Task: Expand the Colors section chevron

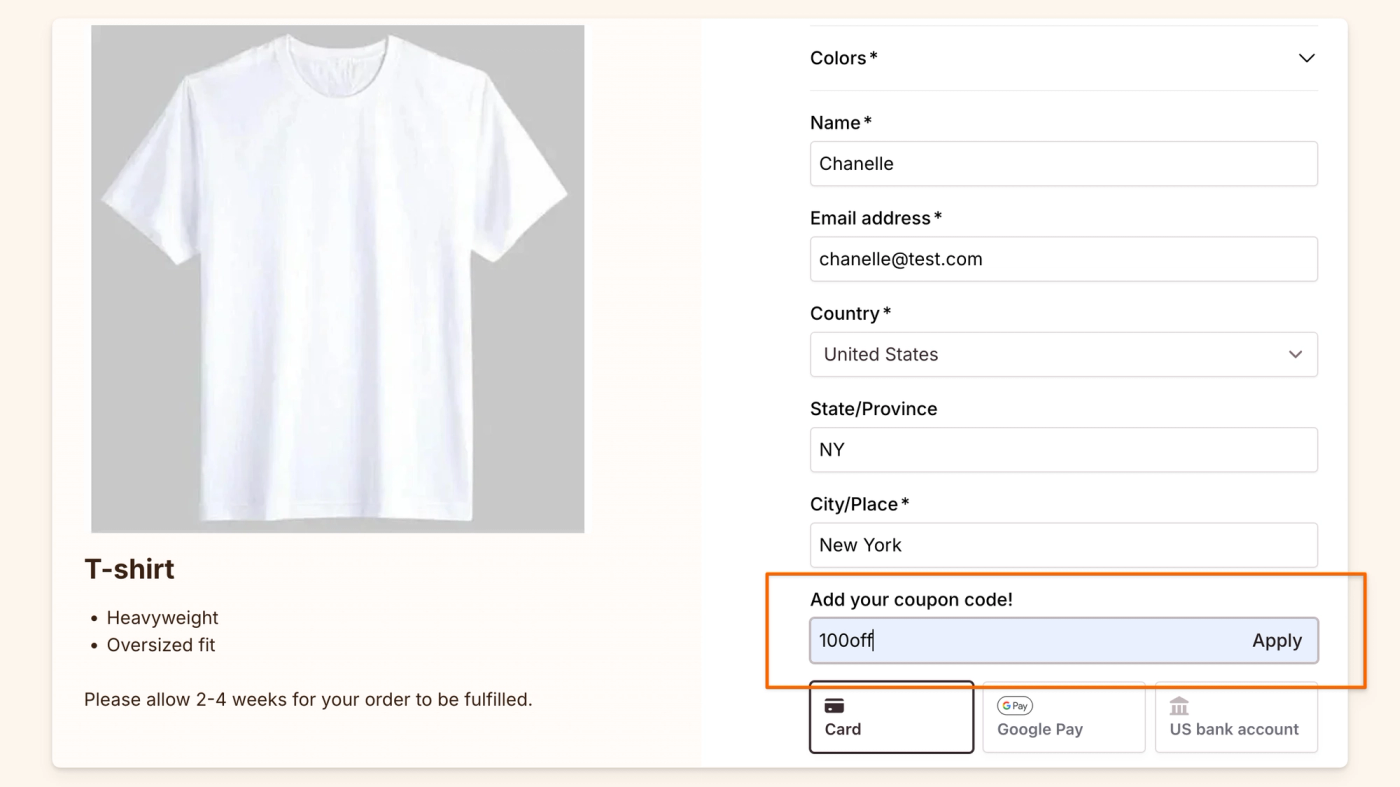Action: (1306, 58)
